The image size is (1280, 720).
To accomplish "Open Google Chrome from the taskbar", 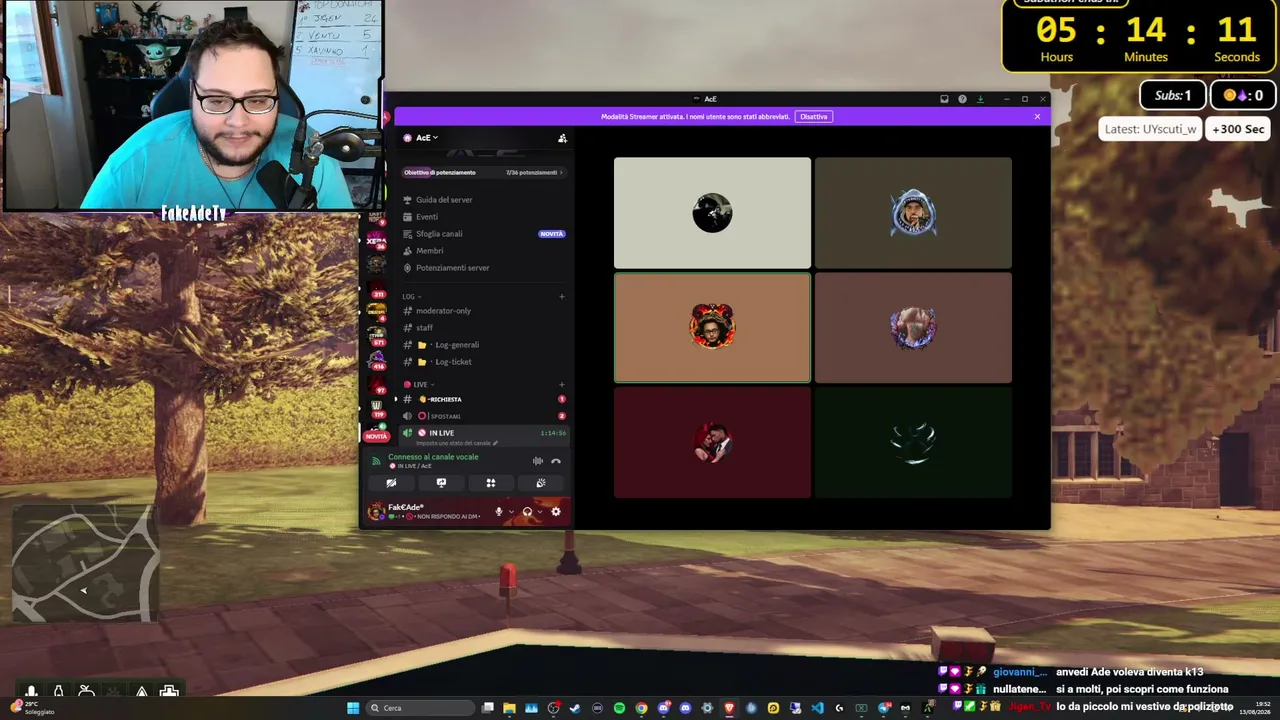I will (641, 708).
